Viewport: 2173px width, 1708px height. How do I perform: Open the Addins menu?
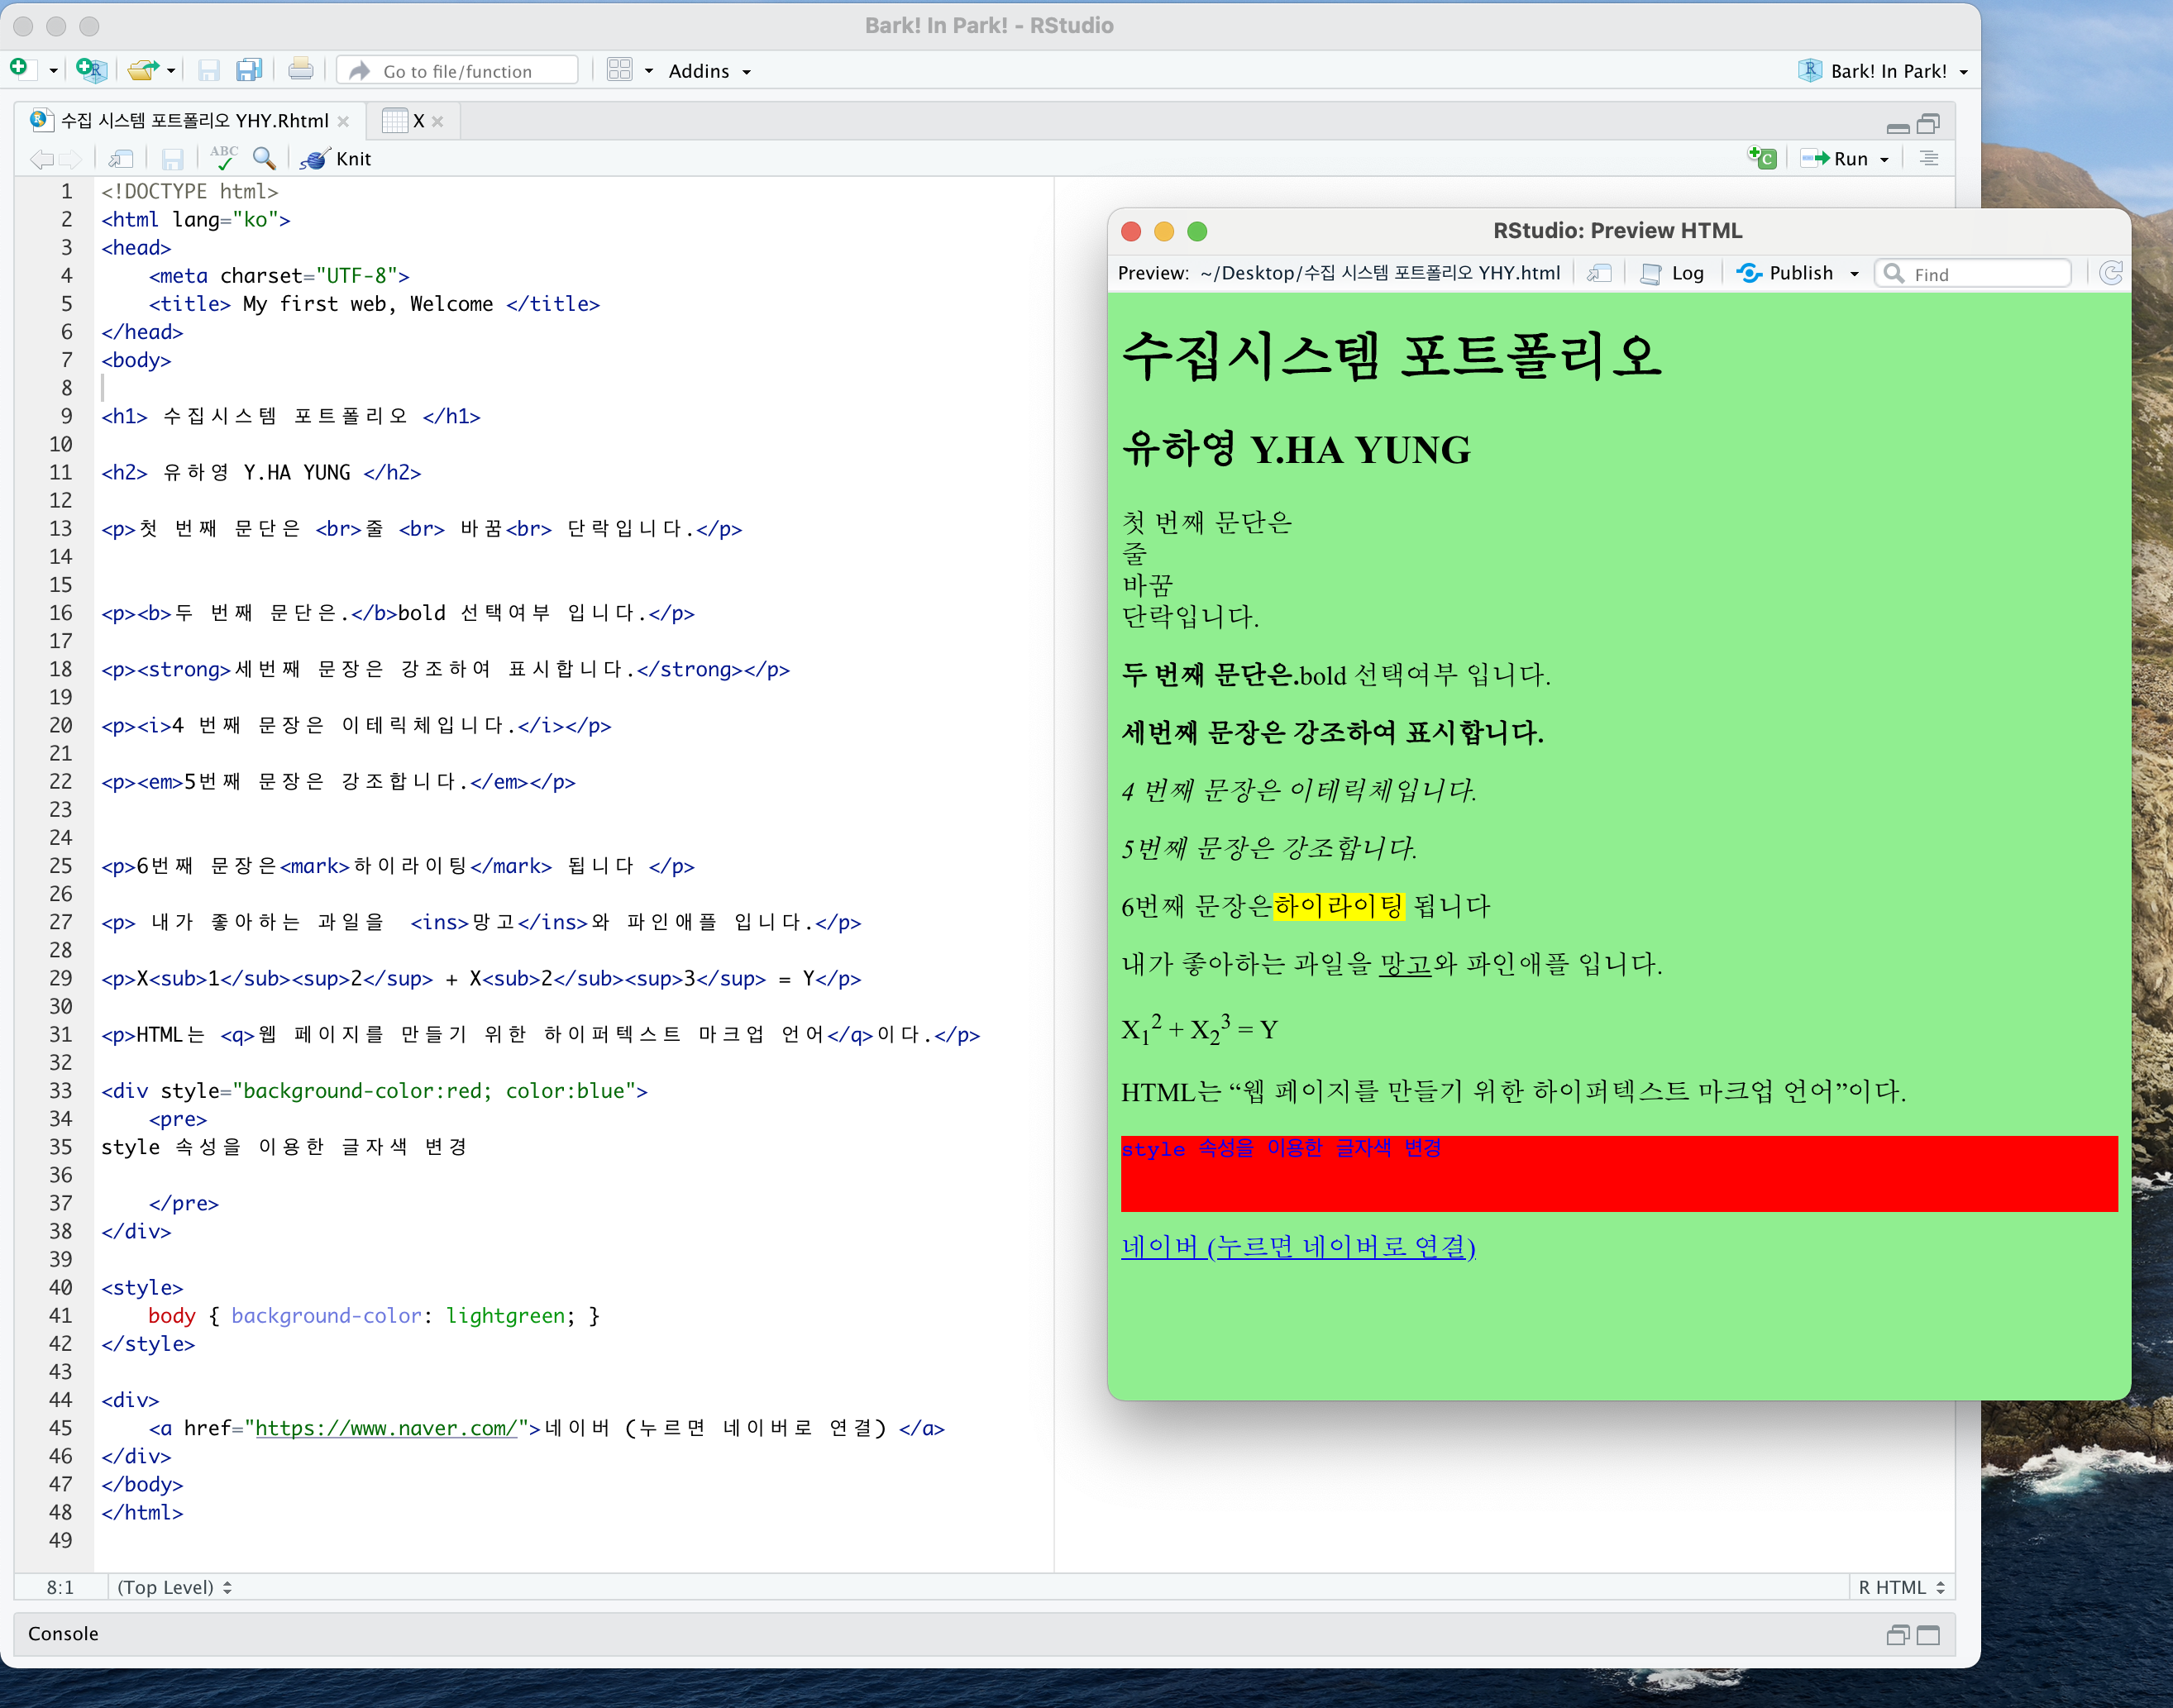point(709,71)
